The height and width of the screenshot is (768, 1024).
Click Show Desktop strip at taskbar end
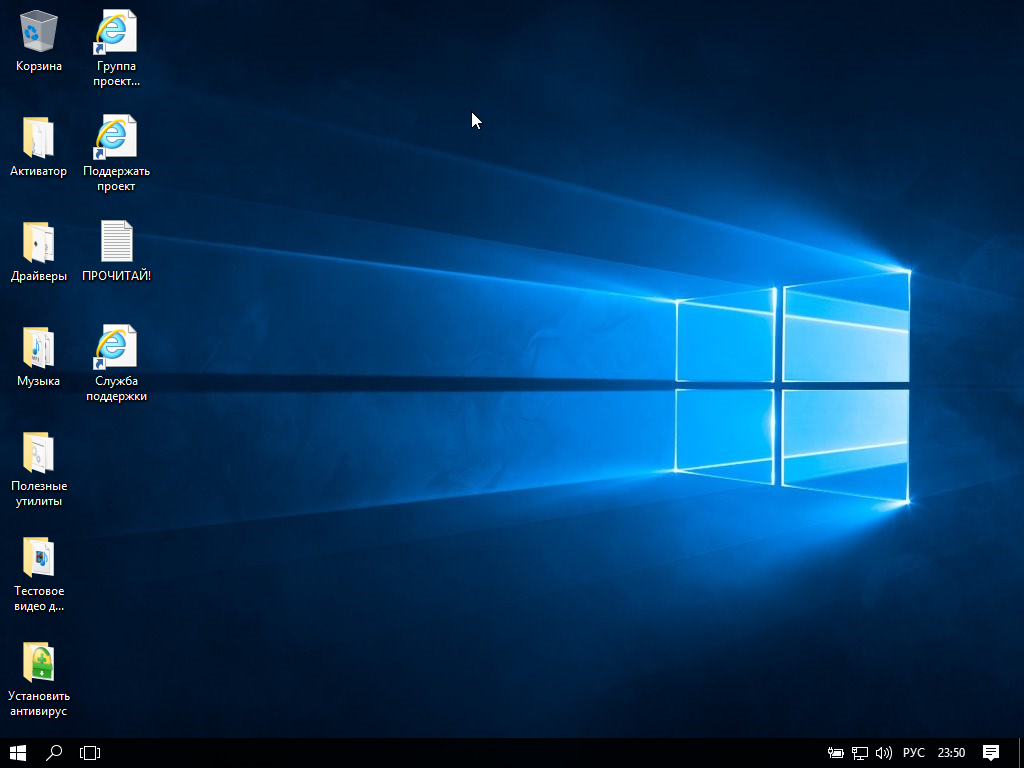1021,753
